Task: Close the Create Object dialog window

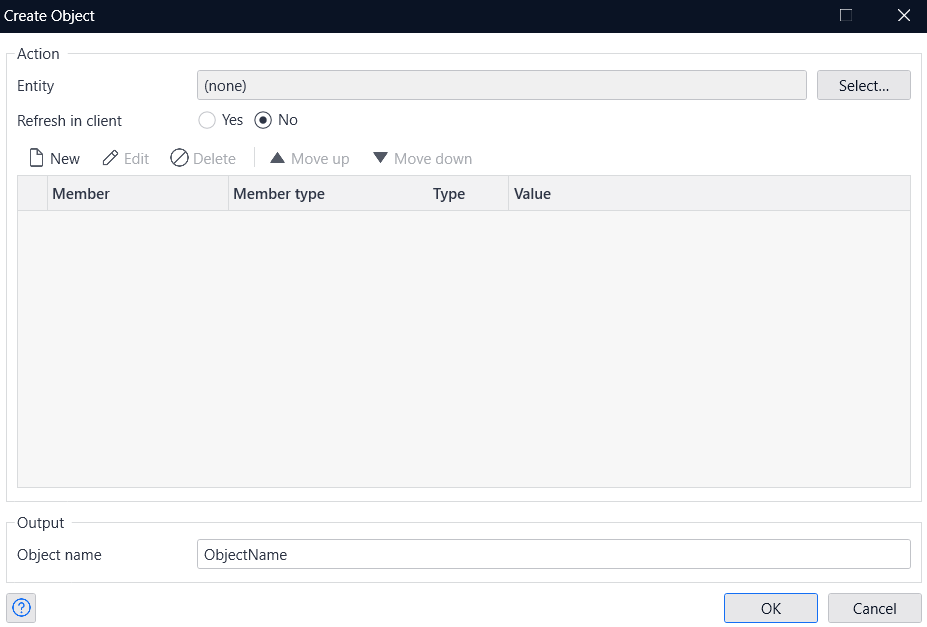Action: [904, 16]
